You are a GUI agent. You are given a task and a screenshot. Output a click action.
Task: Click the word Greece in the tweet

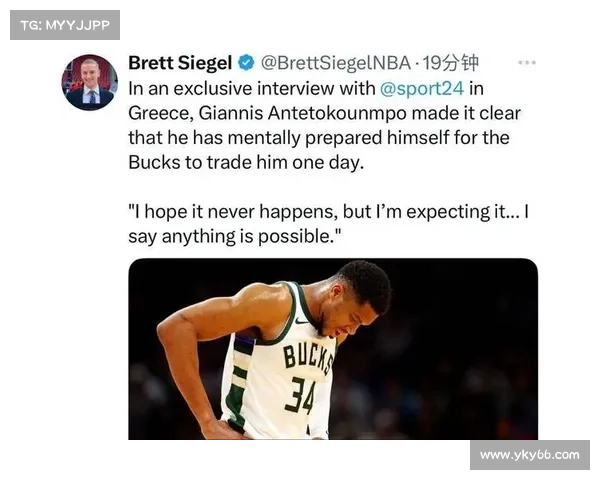(x=161, y=113)
